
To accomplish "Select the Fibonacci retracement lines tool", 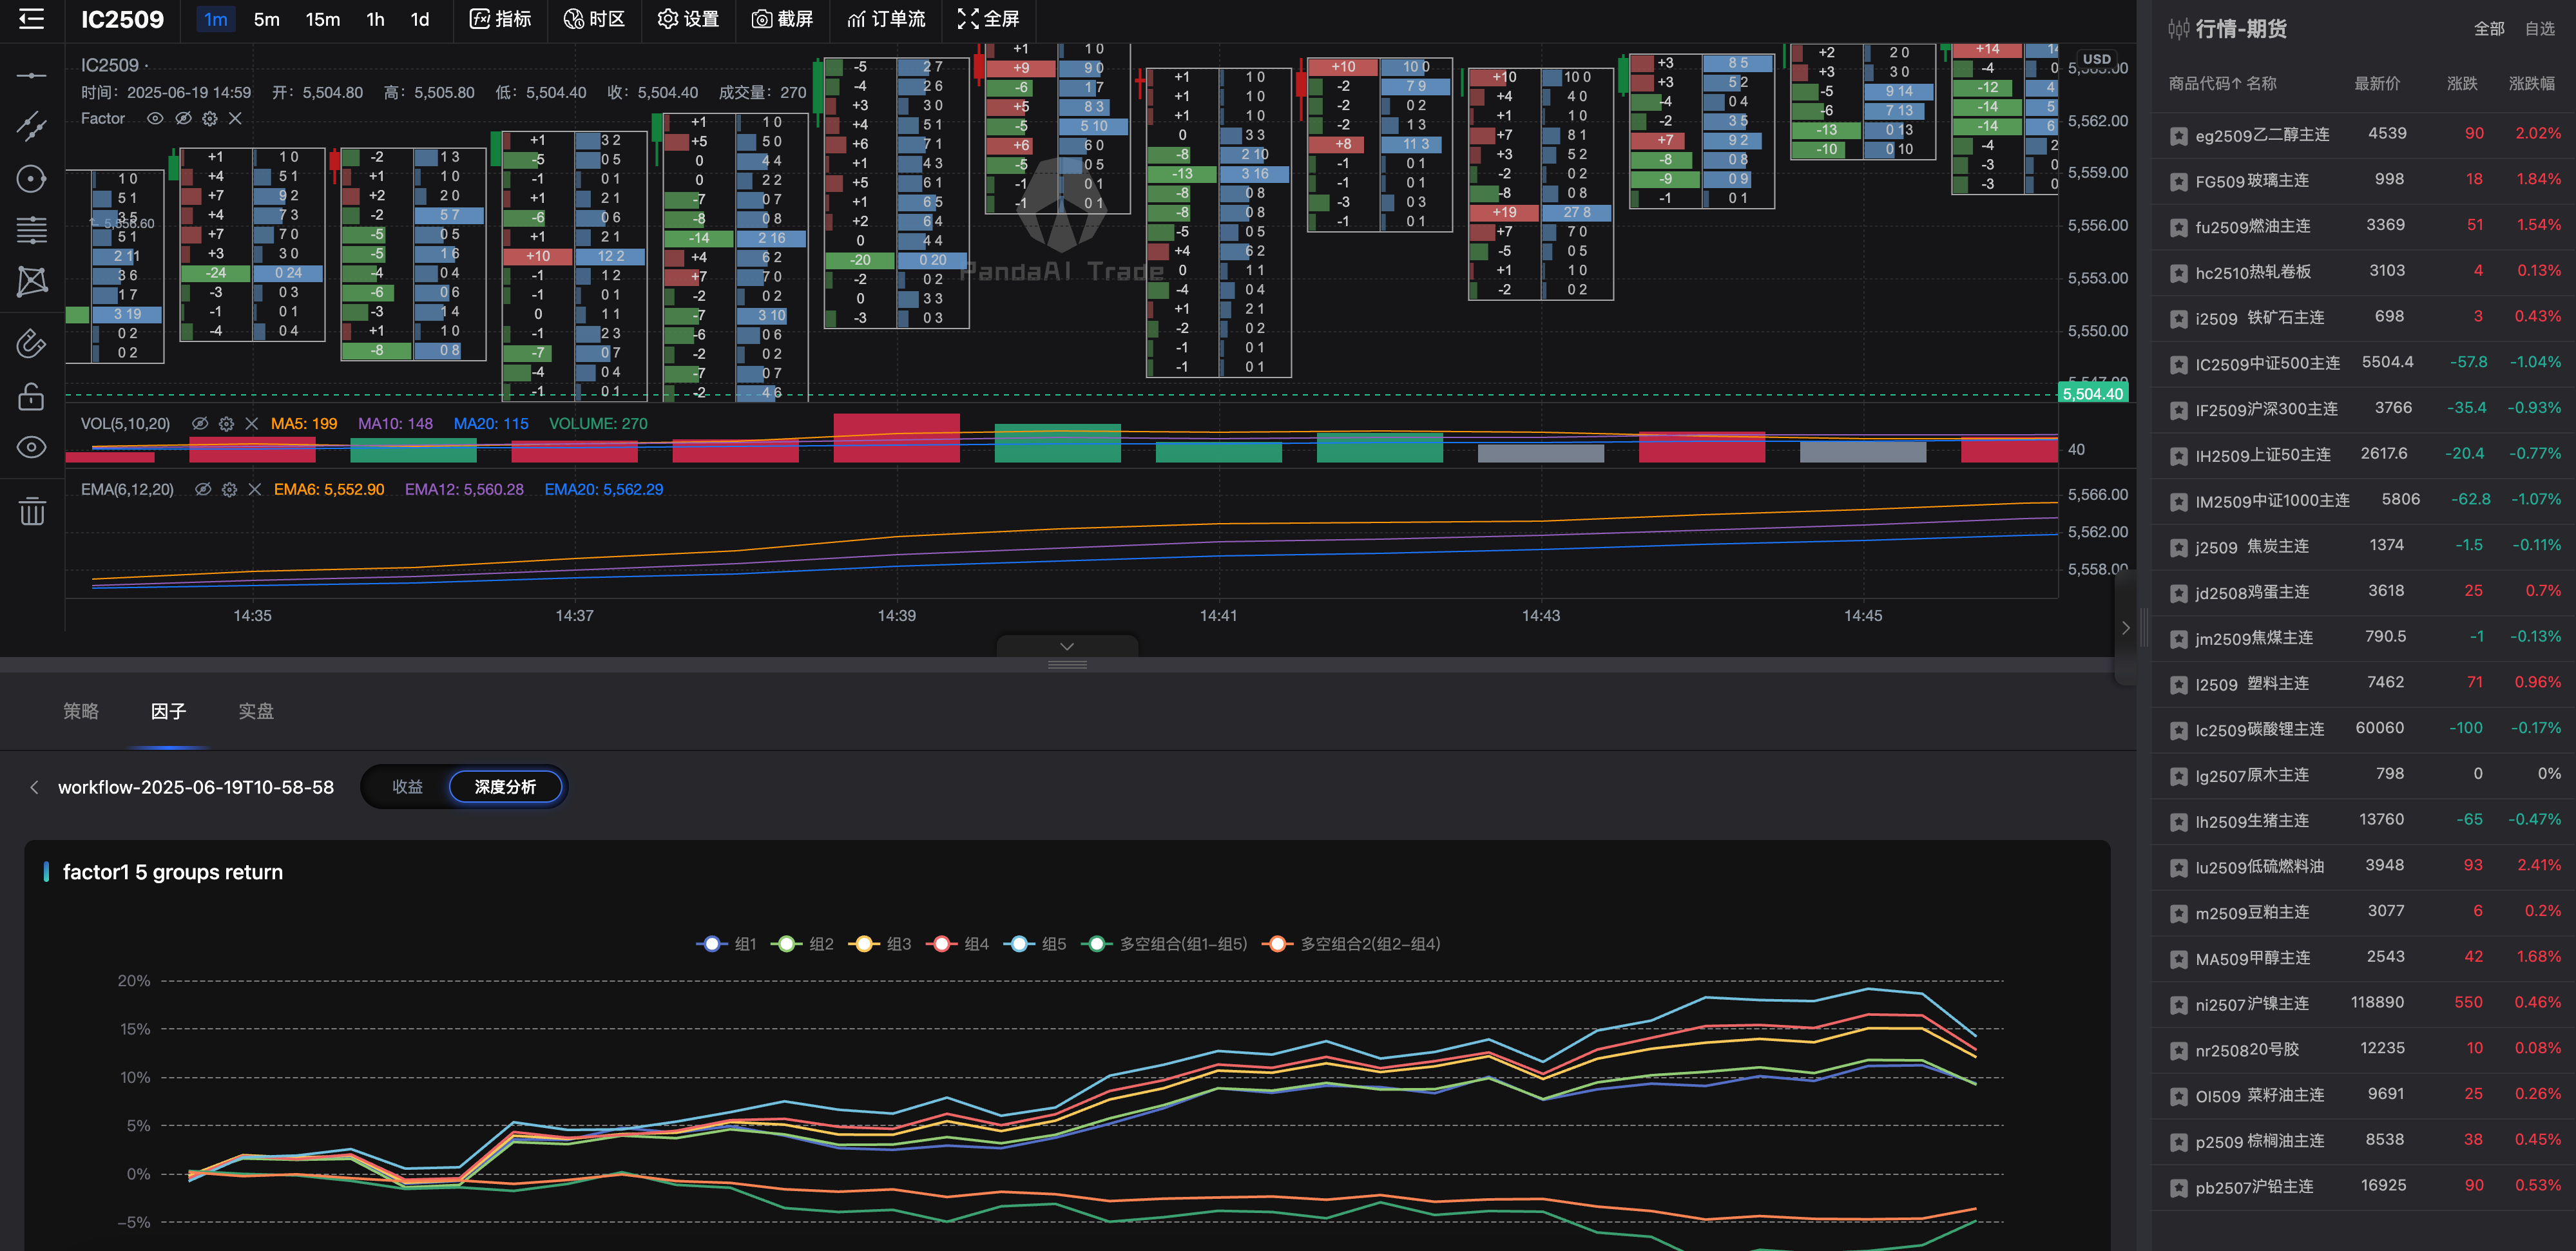I will [31, 230].
